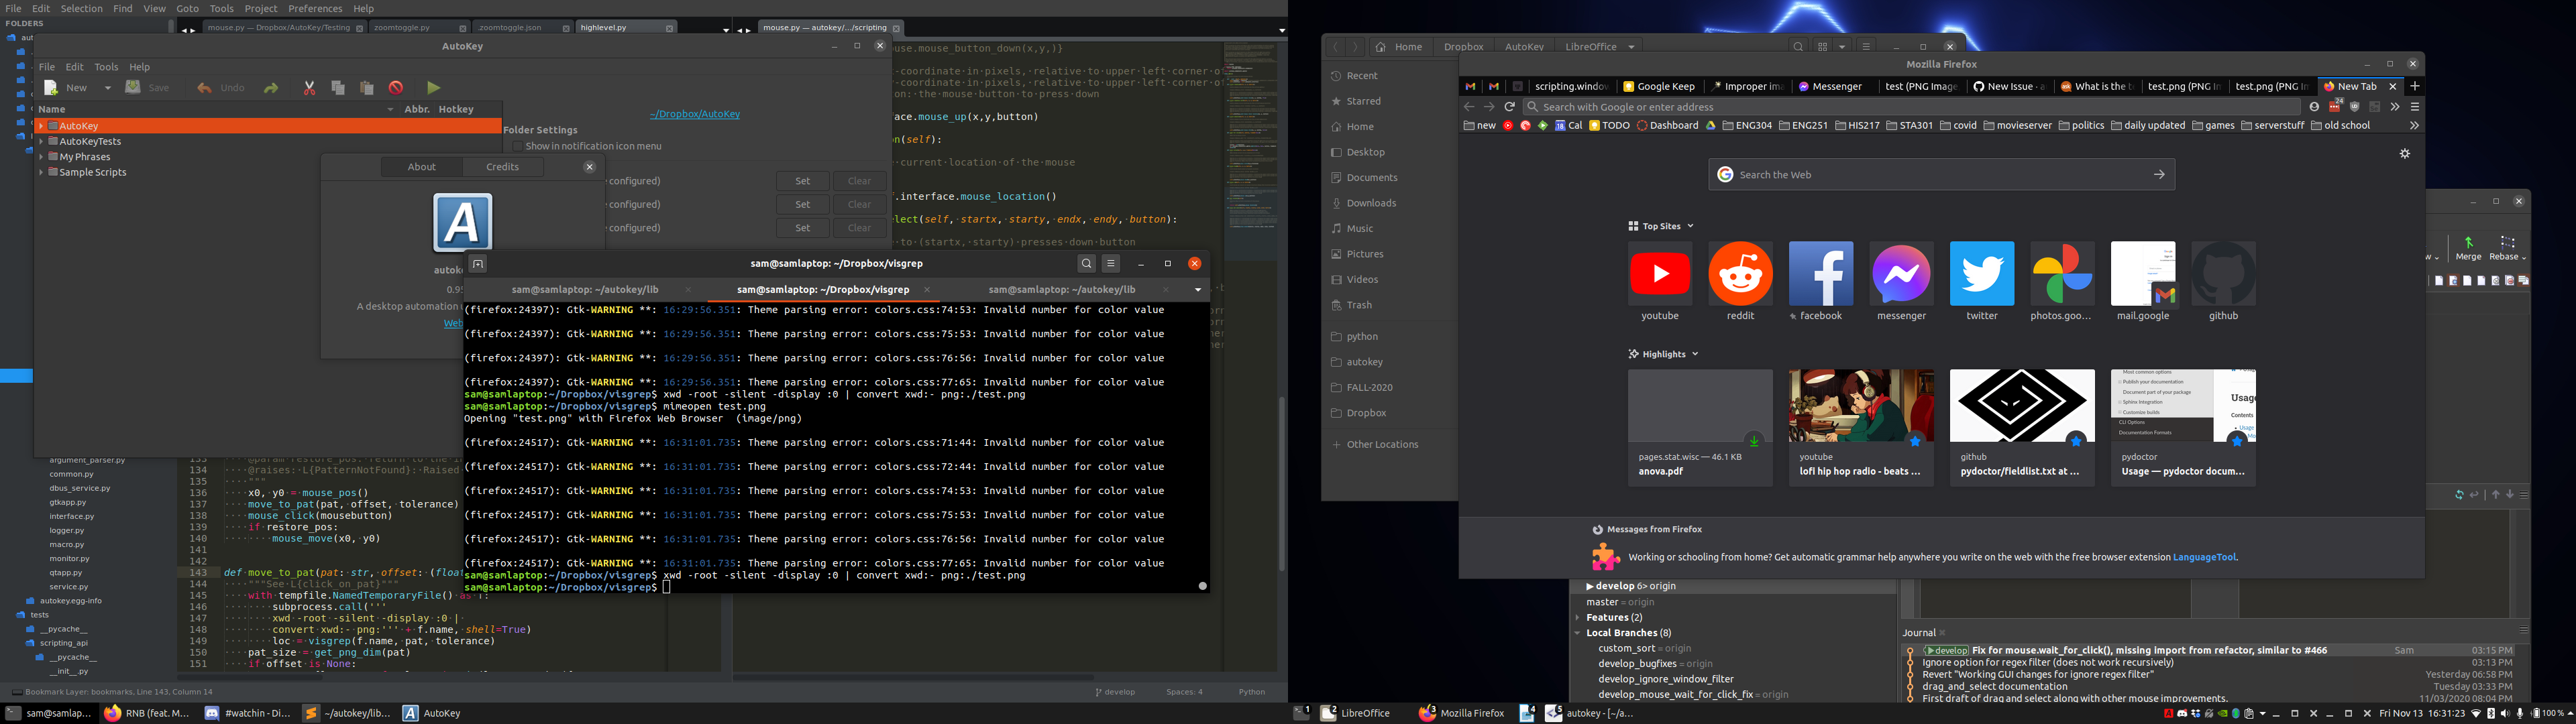The width and height of the screenshot is (2576, 724).
Task: Switch to the Credits tab in the About dialog
Action: 502,166
